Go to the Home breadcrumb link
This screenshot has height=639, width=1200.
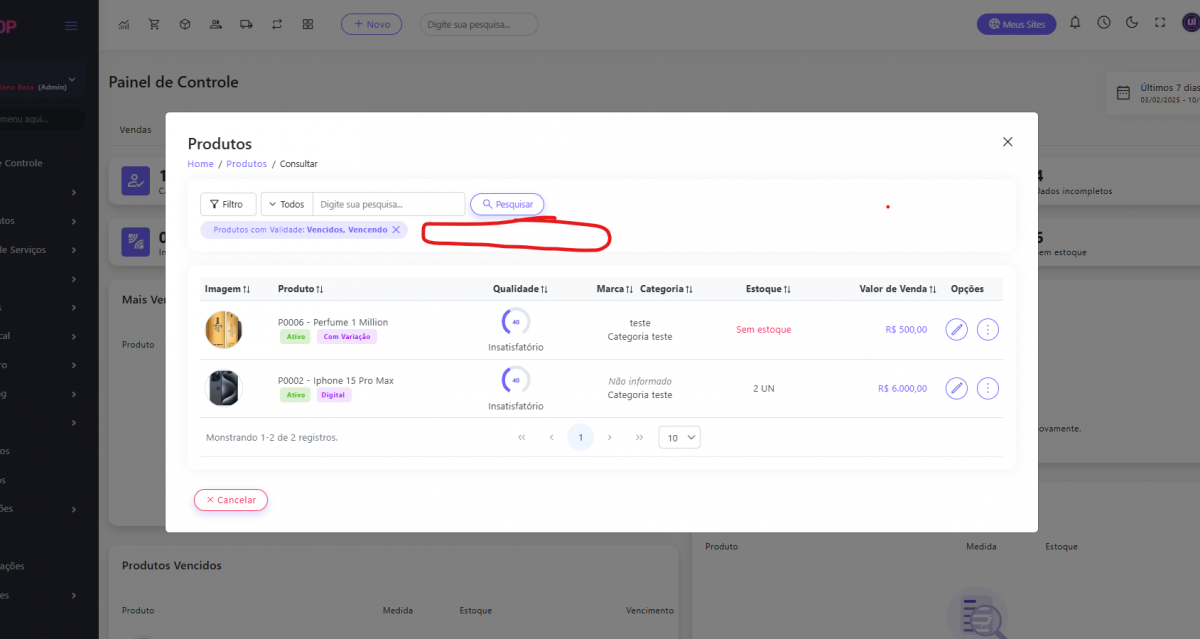click(x=200, y=164)
